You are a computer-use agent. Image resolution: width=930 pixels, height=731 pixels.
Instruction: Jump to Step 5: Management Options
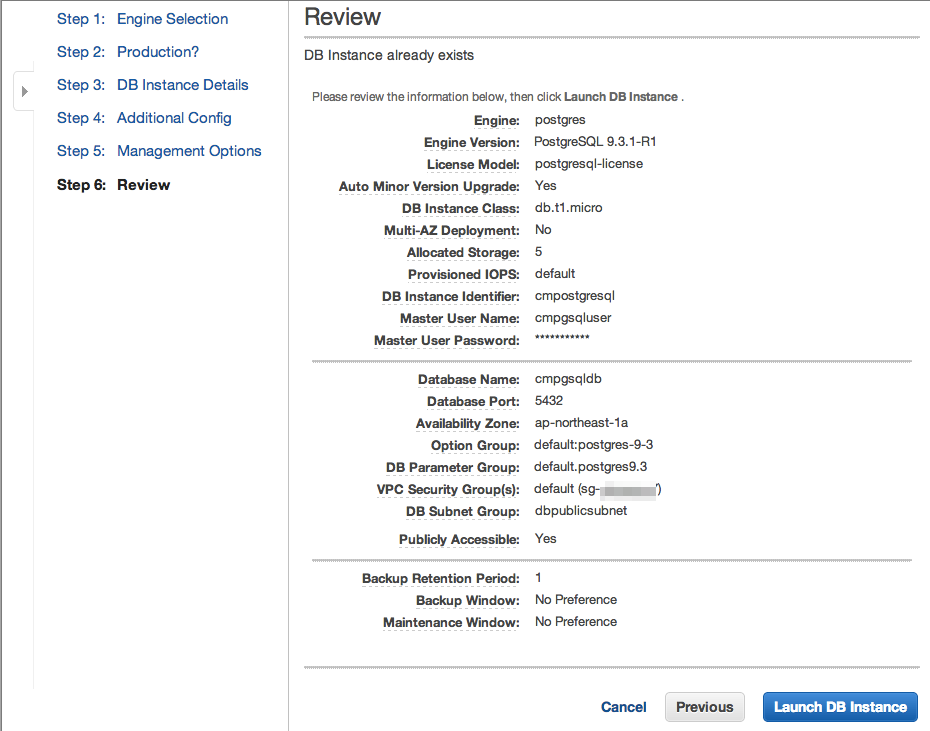(x=189, y=150)
